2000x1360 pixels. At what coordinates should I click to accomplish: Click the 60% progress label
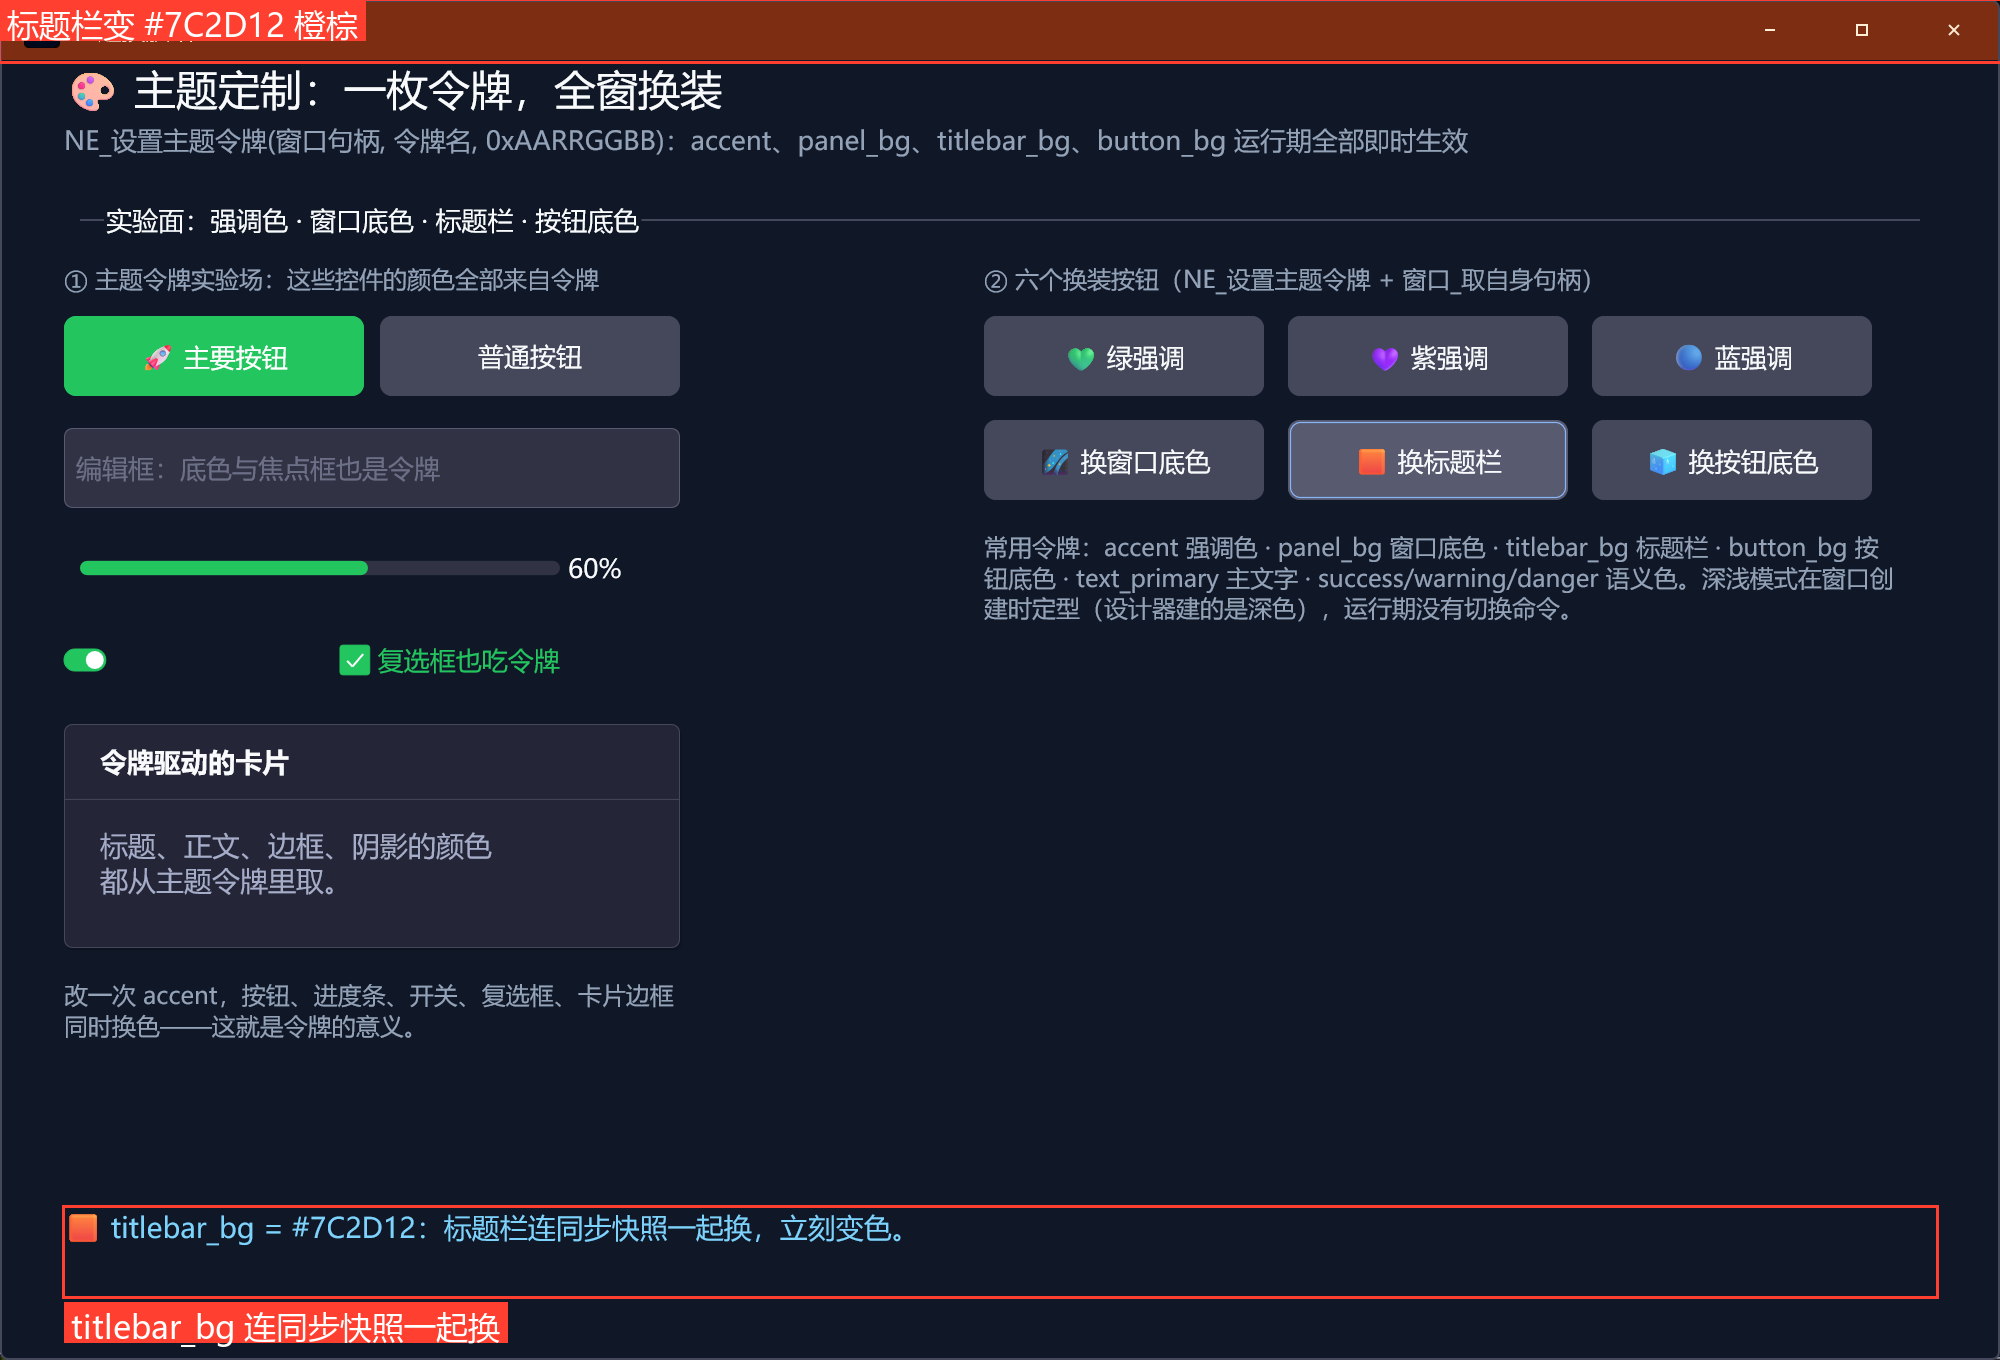click(x=594, y=569)
